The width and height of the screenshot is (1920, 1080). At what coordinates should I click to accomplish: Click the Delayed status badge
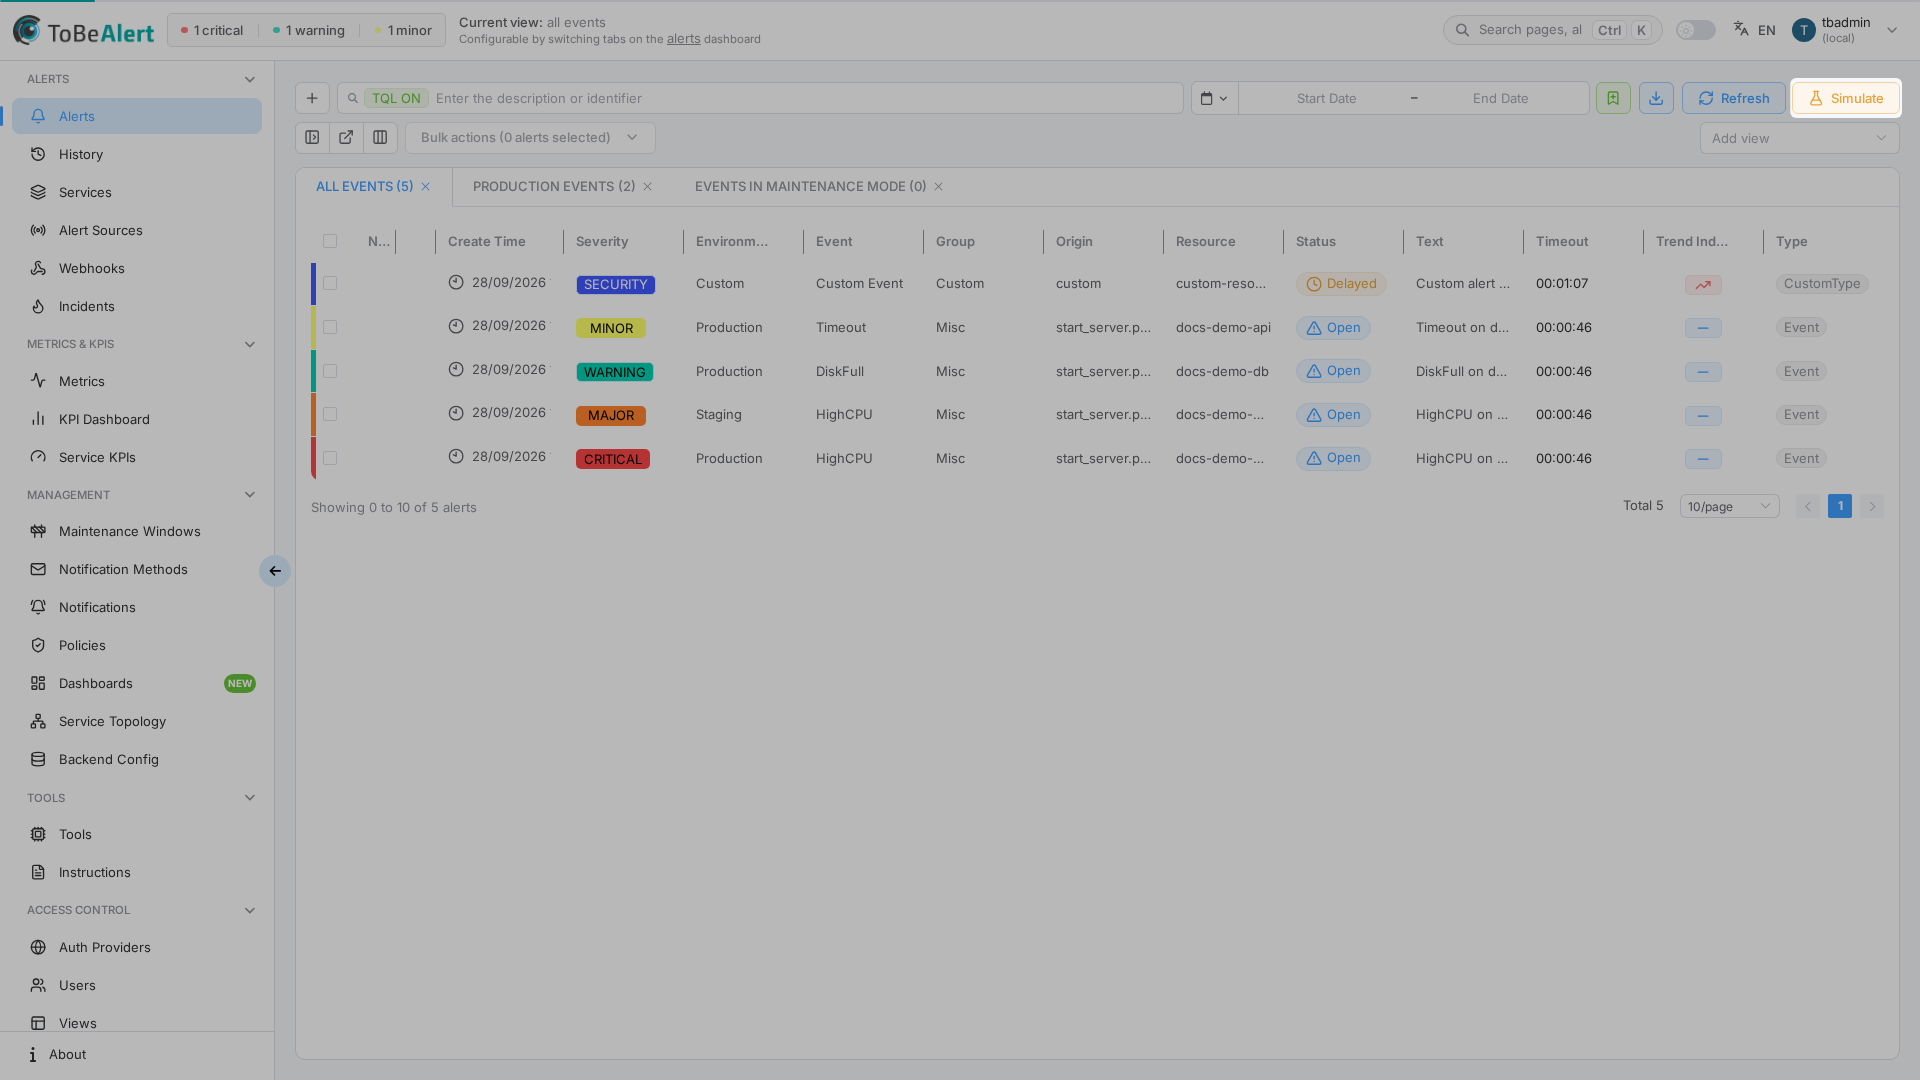click(1341, 284)
